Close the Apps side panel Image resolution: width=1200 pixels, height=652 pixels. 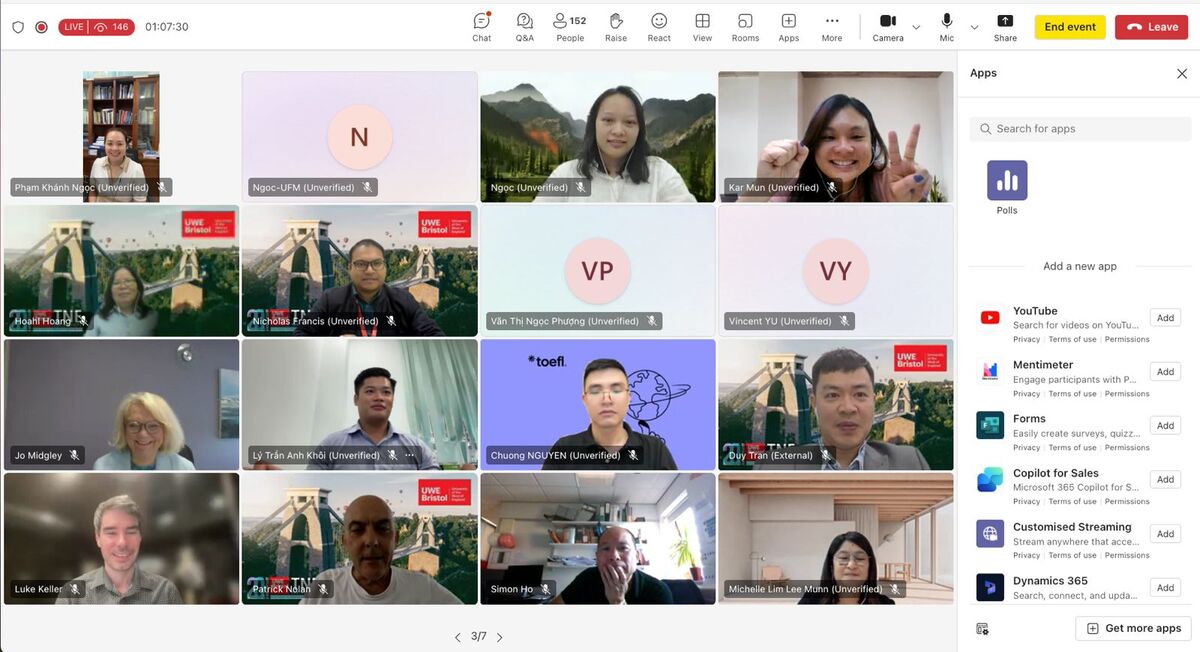[x=1181, y=73]
